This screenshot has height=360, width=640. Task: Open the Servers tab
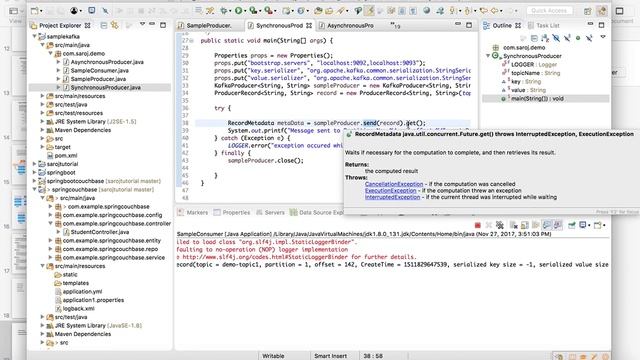[x=270, y=212]
